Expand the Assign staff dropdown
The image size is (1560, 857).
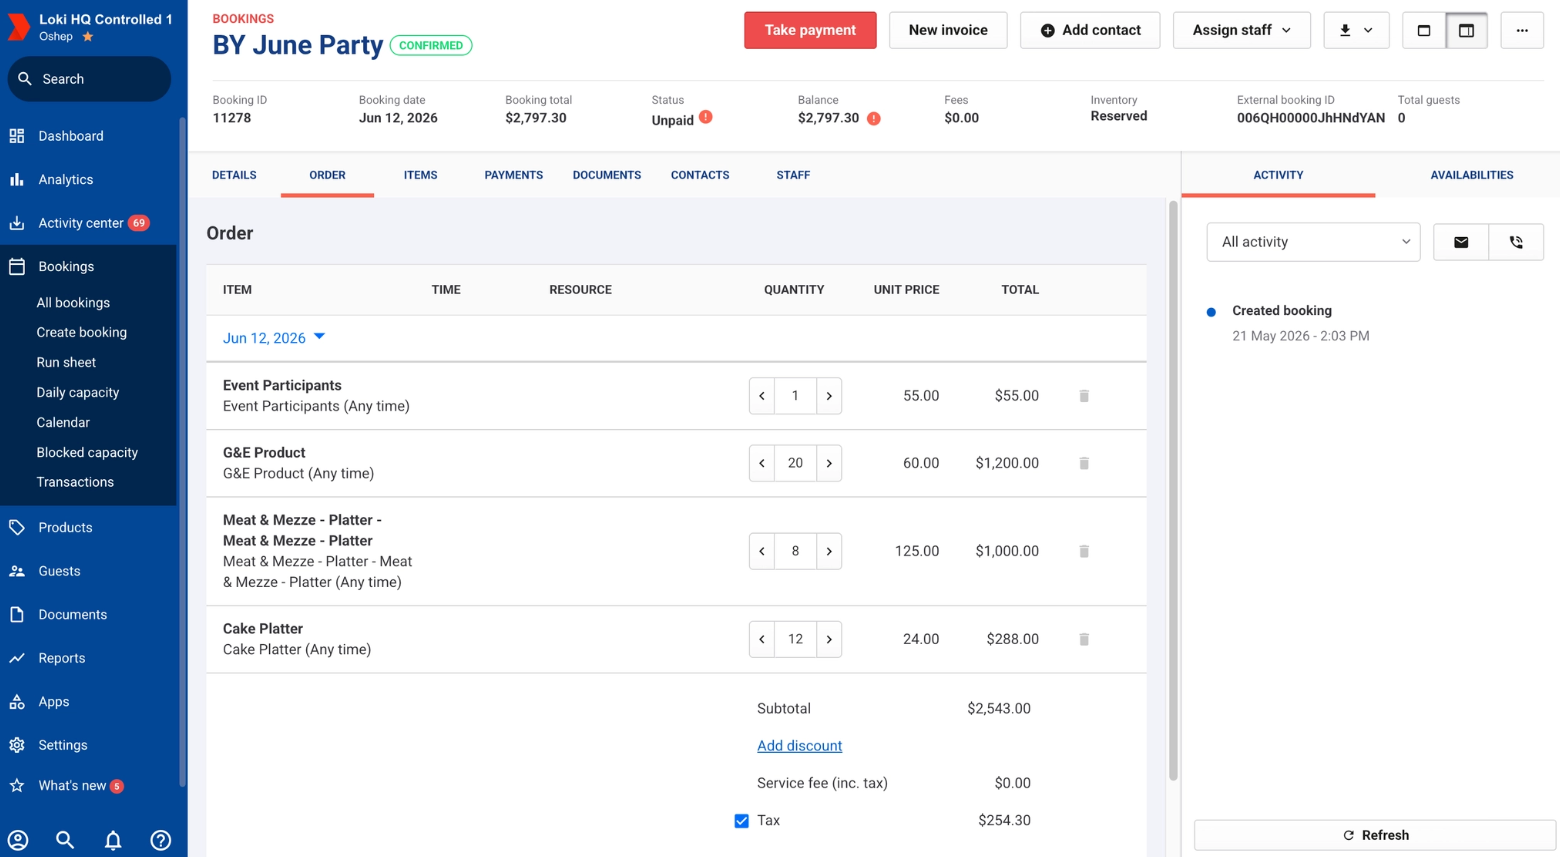1241,30
